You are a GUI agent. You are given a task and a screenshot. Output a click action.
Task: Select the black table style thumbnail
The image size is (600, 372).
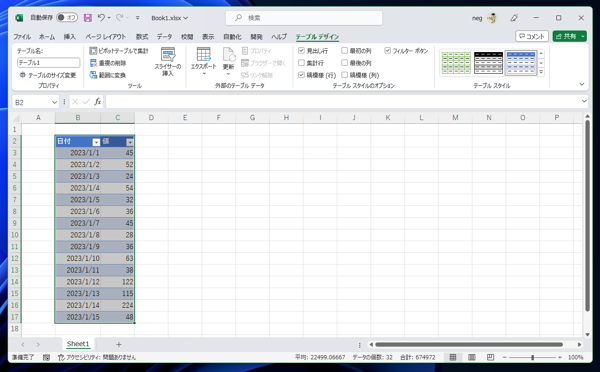[489, 63]
